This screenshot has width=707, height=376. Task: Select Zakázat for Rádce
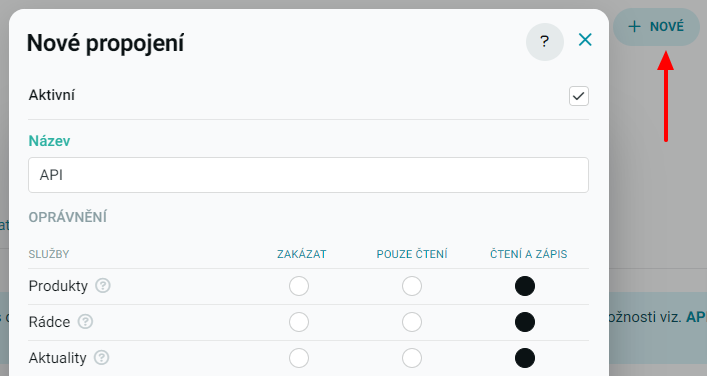click(x=299, y=322)
